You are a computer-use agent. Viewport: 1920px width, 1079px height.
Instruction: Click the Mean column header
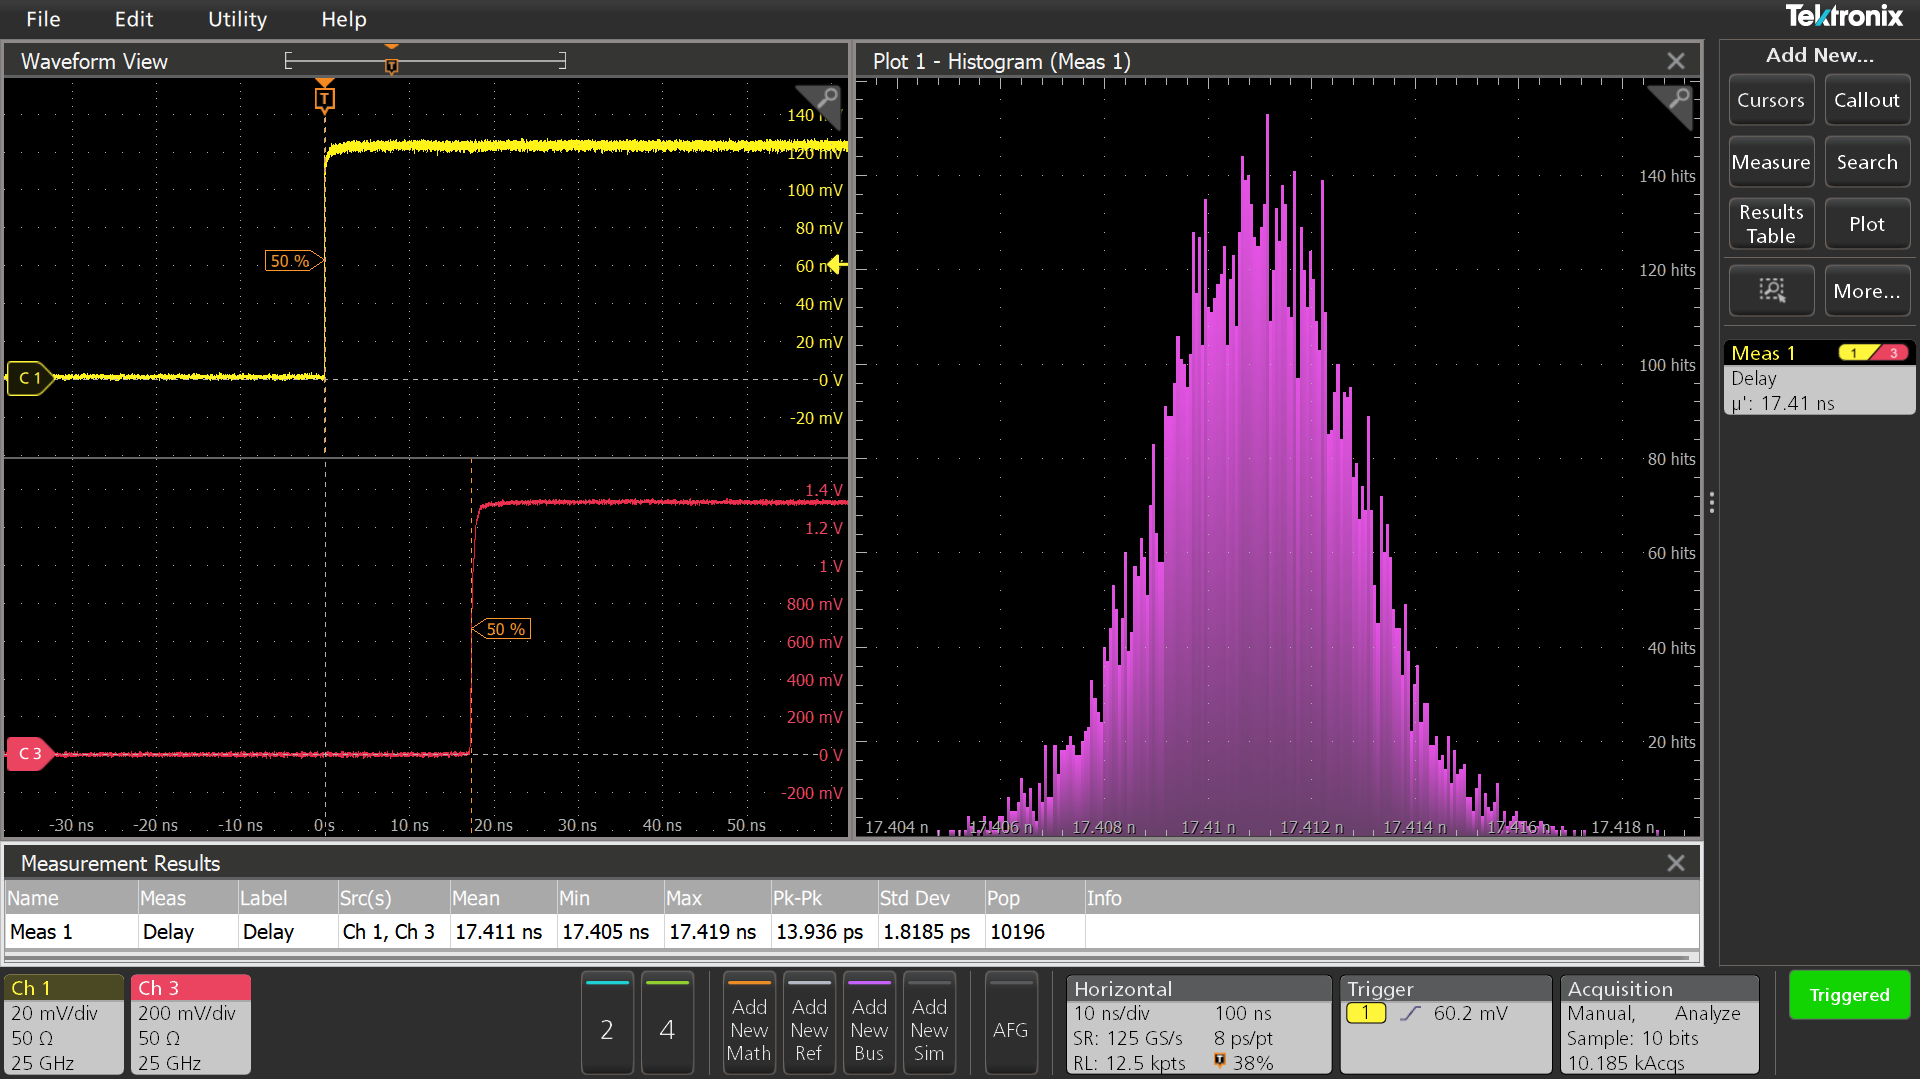click(x=502, y=898)
